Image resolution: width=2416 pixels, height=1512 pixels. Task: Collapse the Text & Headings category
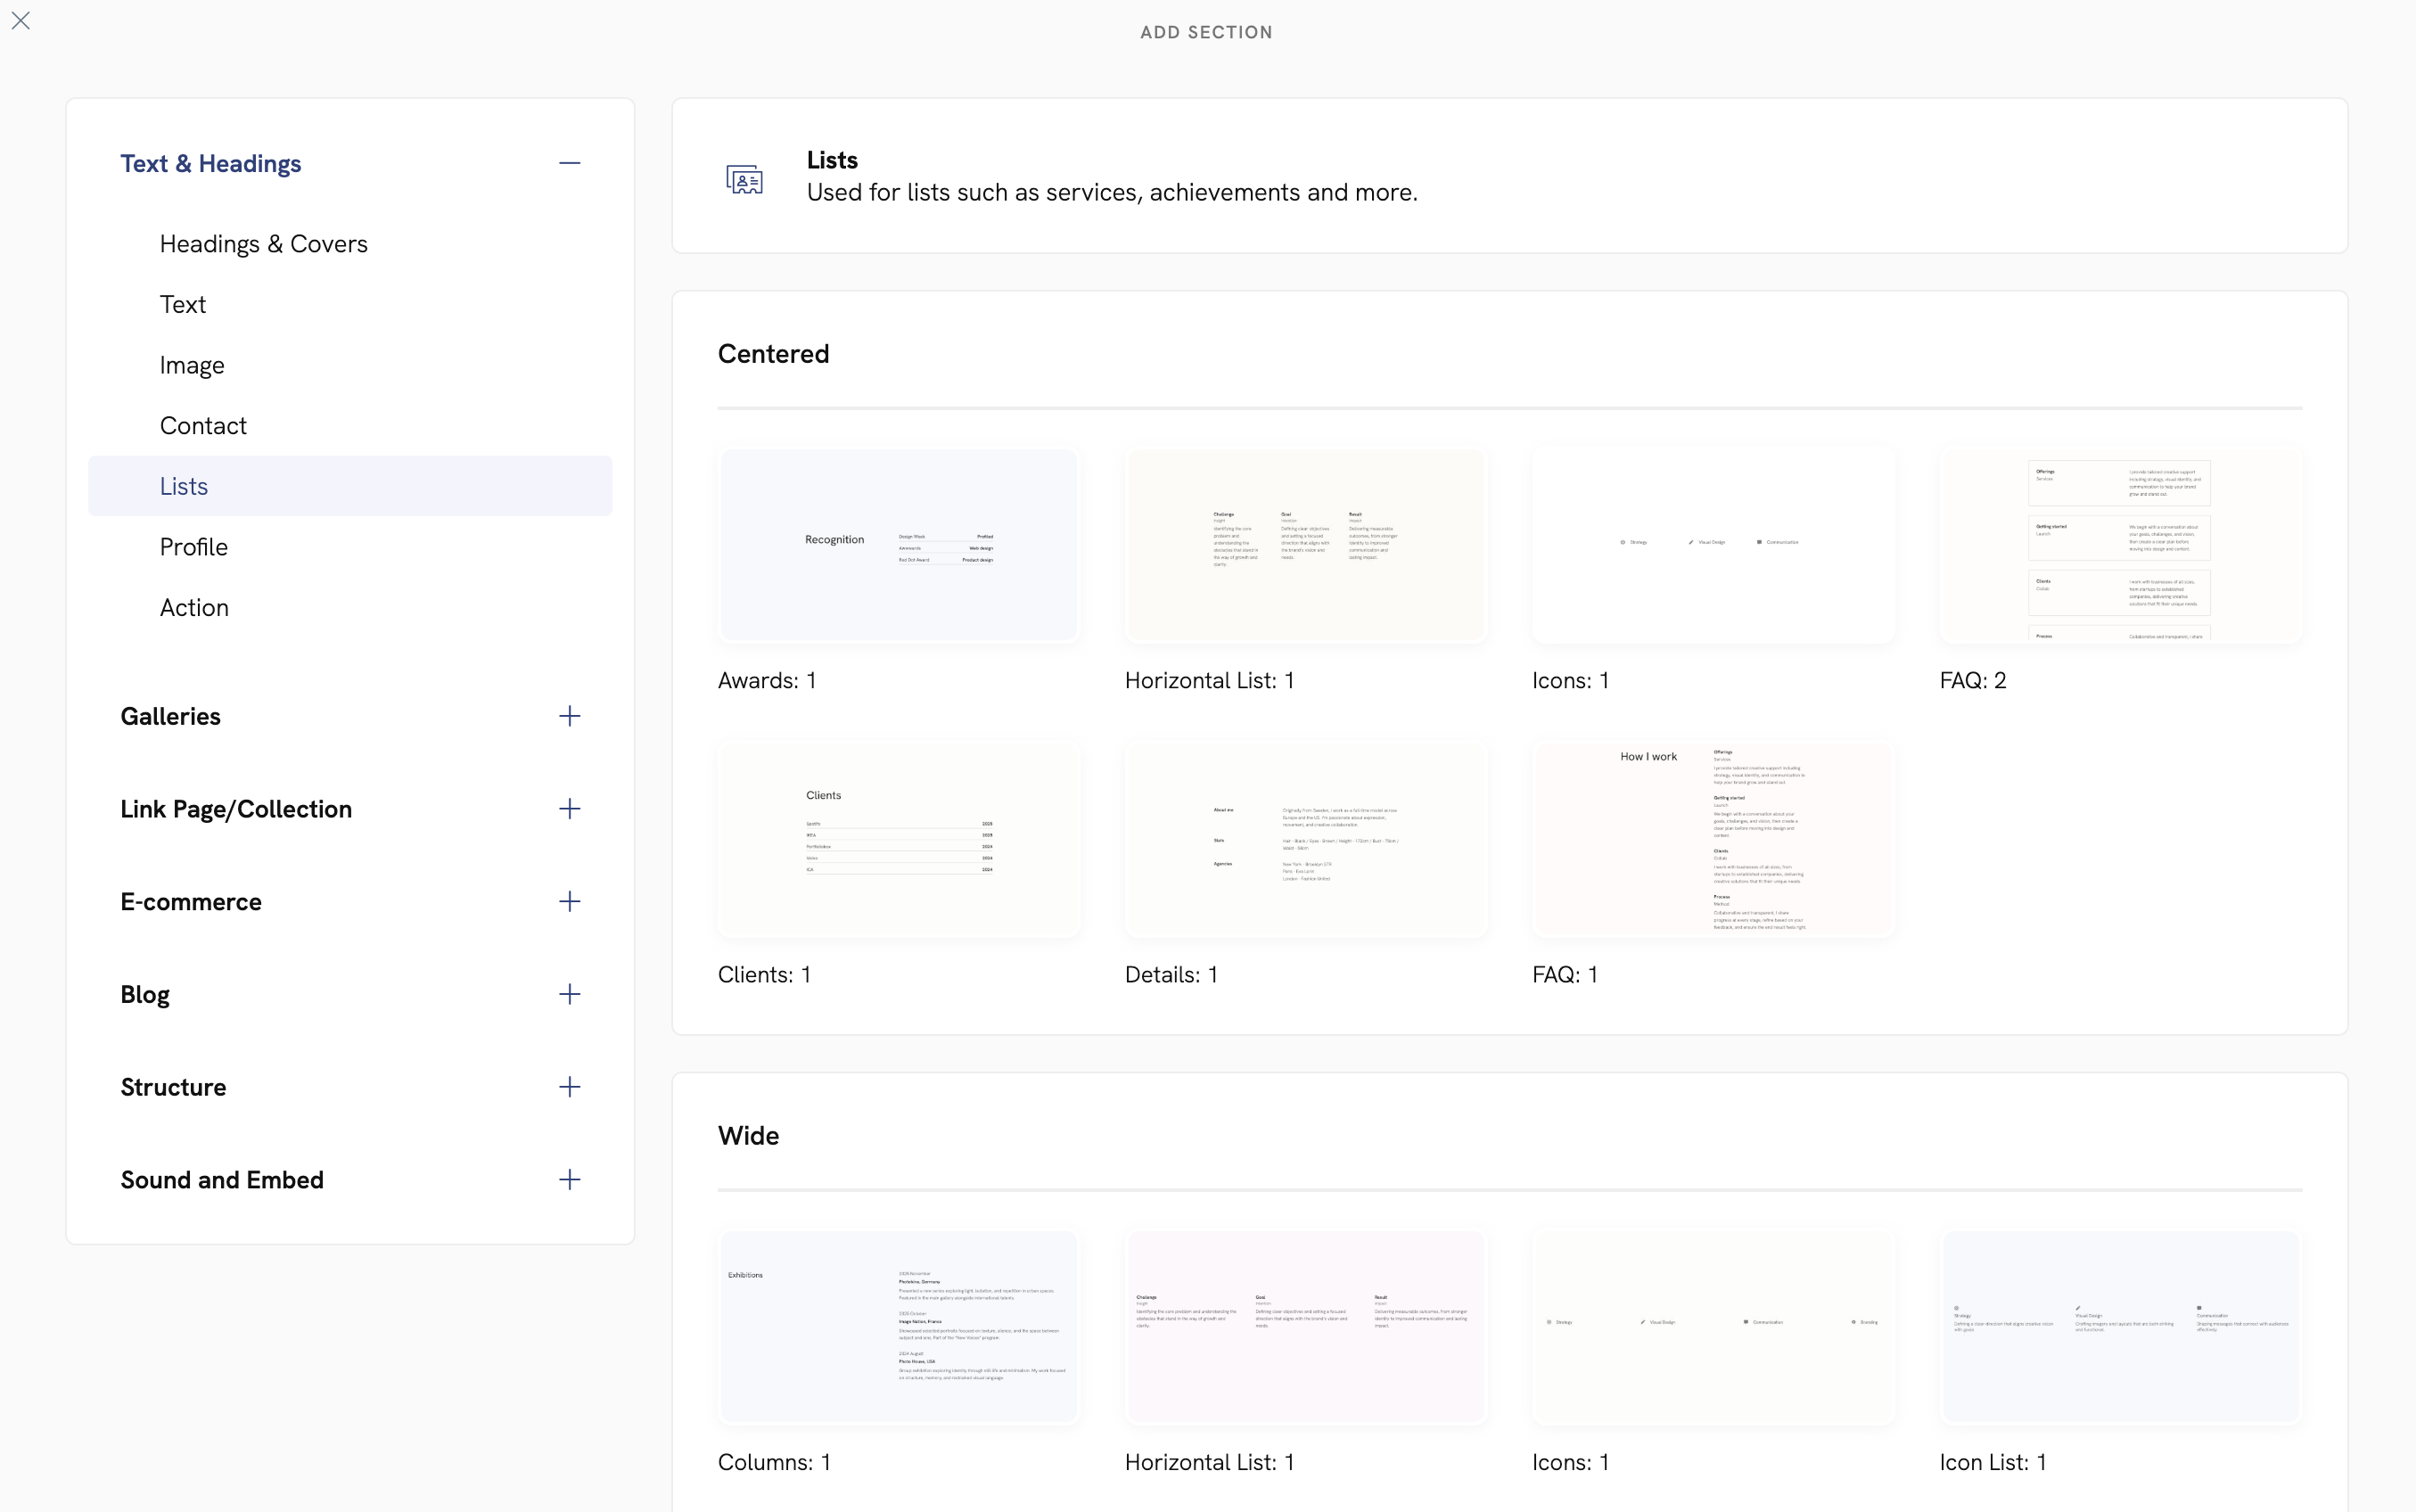(x=569, y=163)
